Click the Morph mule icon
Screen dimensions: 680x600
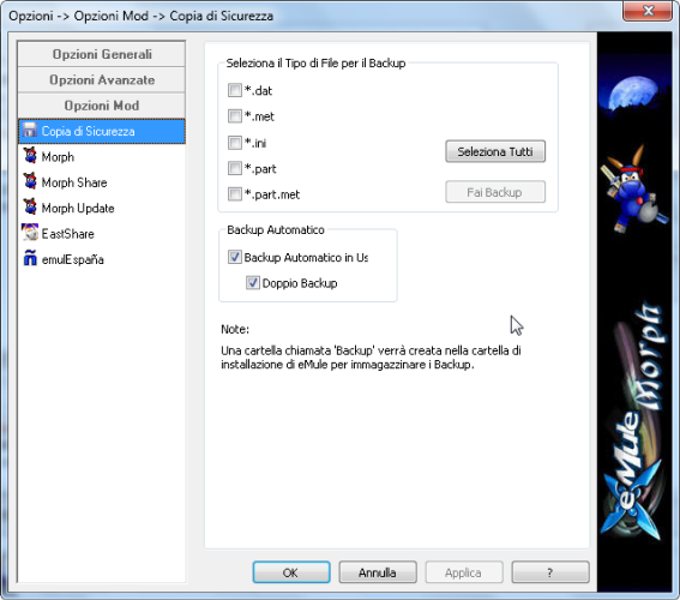30,156
